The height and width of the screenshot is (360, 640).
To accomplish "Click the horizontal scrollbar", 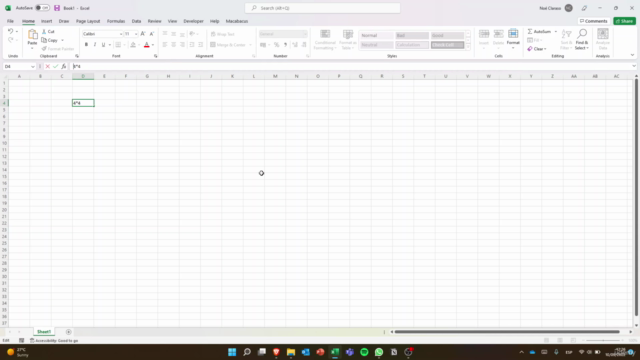I will coord(507,331).
